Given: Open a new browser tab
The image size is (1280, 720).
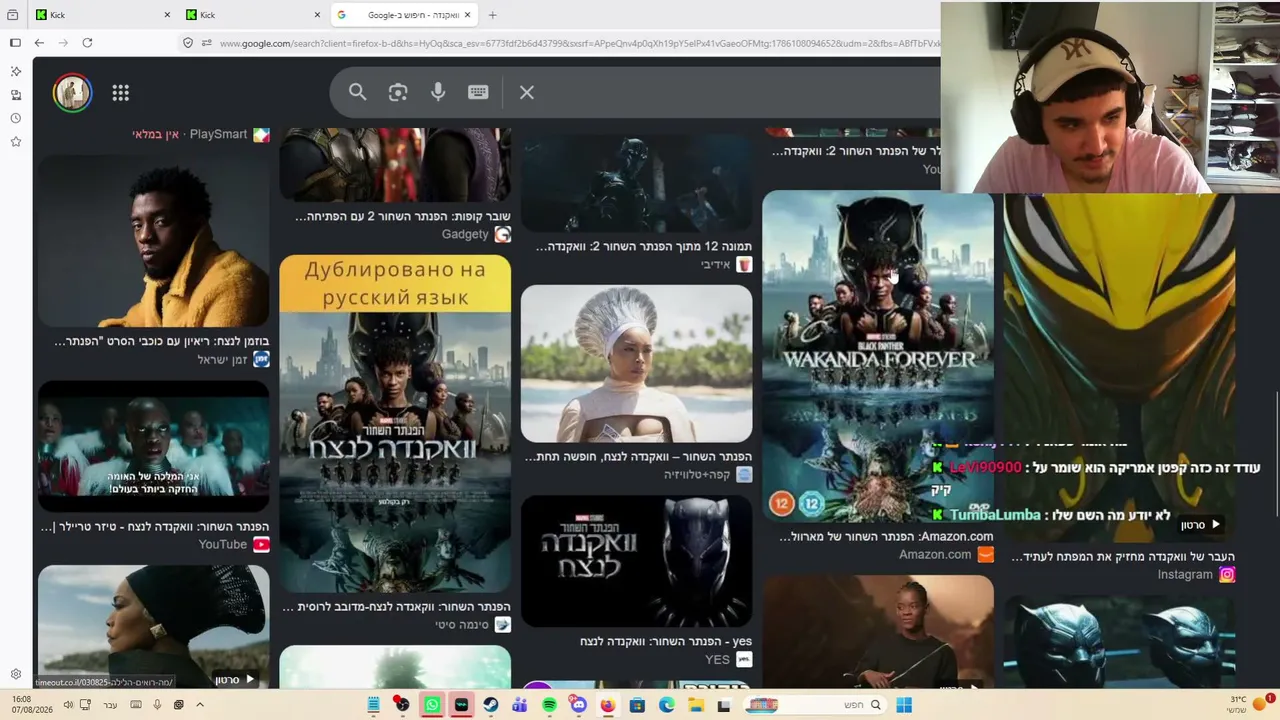Looking at the screenshot, I should 492,15.
